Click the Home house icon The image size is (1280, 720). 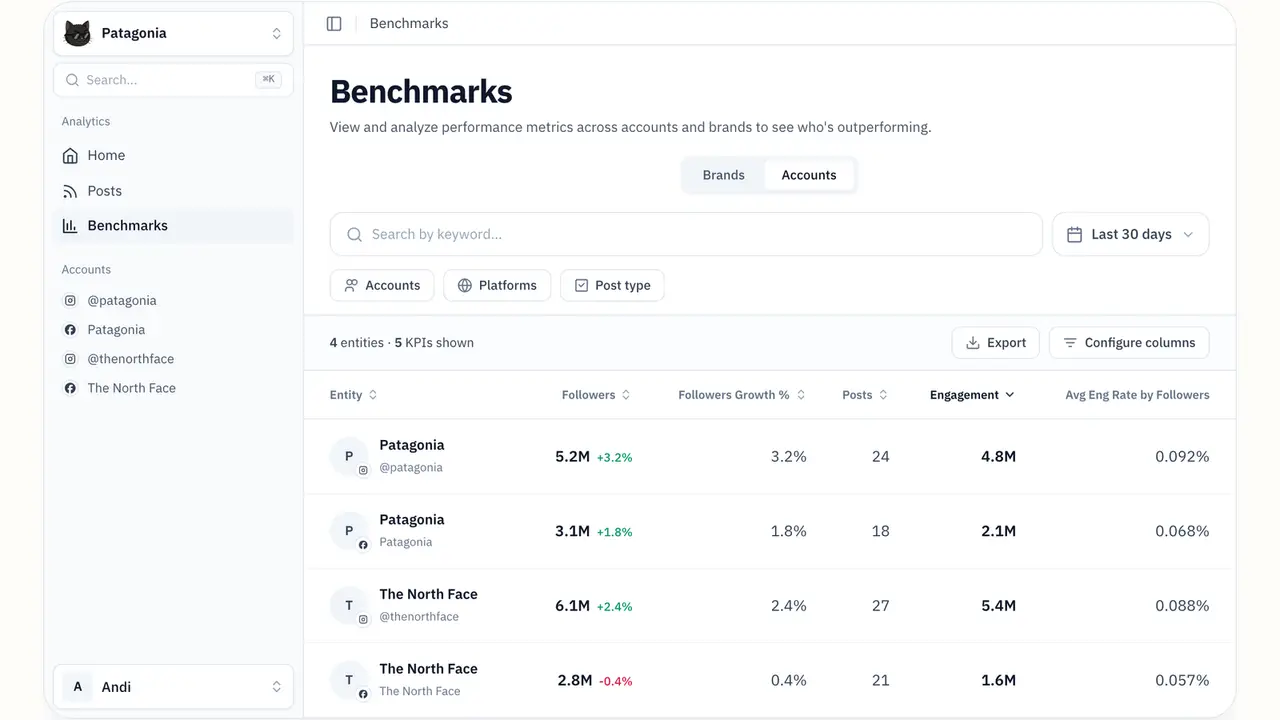[70, 155]
